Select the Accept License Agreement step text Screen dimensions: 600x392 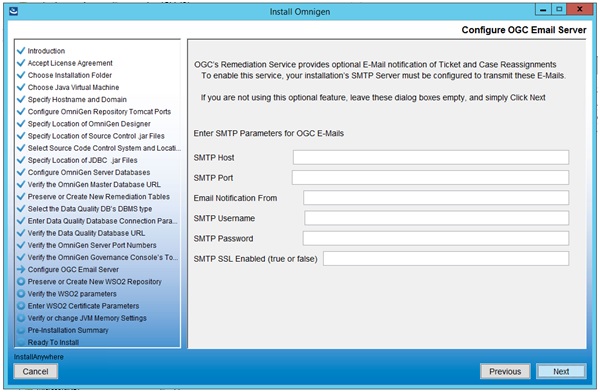pyautogui.click(x=70, y=63)
